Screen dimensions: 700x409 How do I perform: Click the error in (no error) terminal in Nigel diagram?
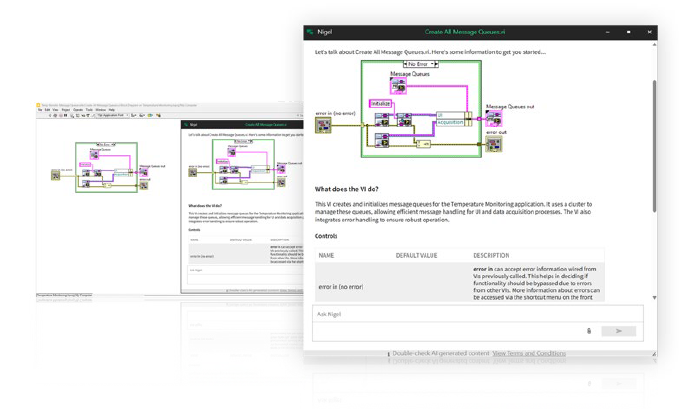tap(323, 125)
